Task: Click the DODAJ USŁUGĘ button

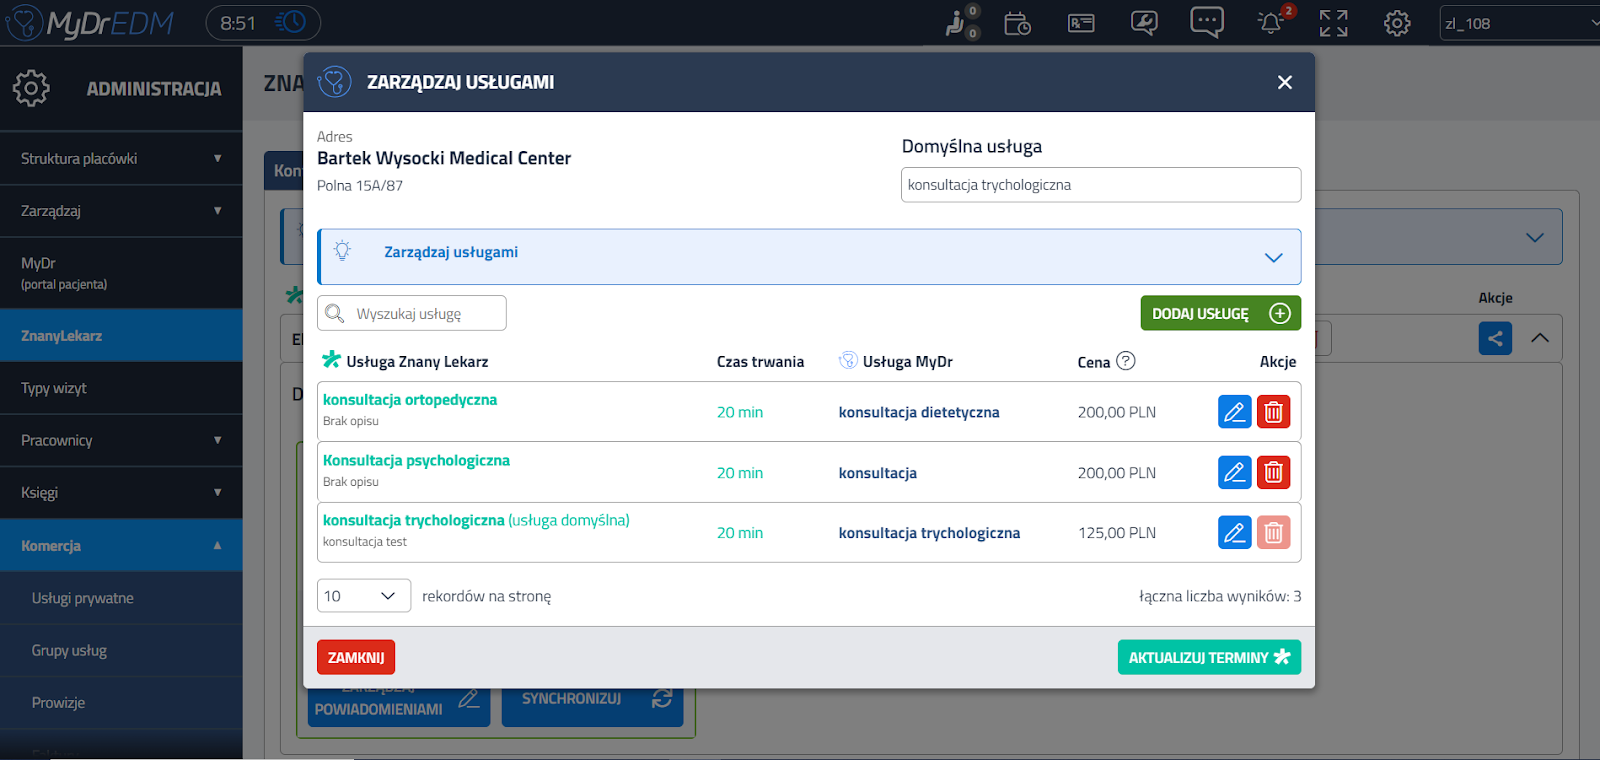Action: pos(1220,313)
